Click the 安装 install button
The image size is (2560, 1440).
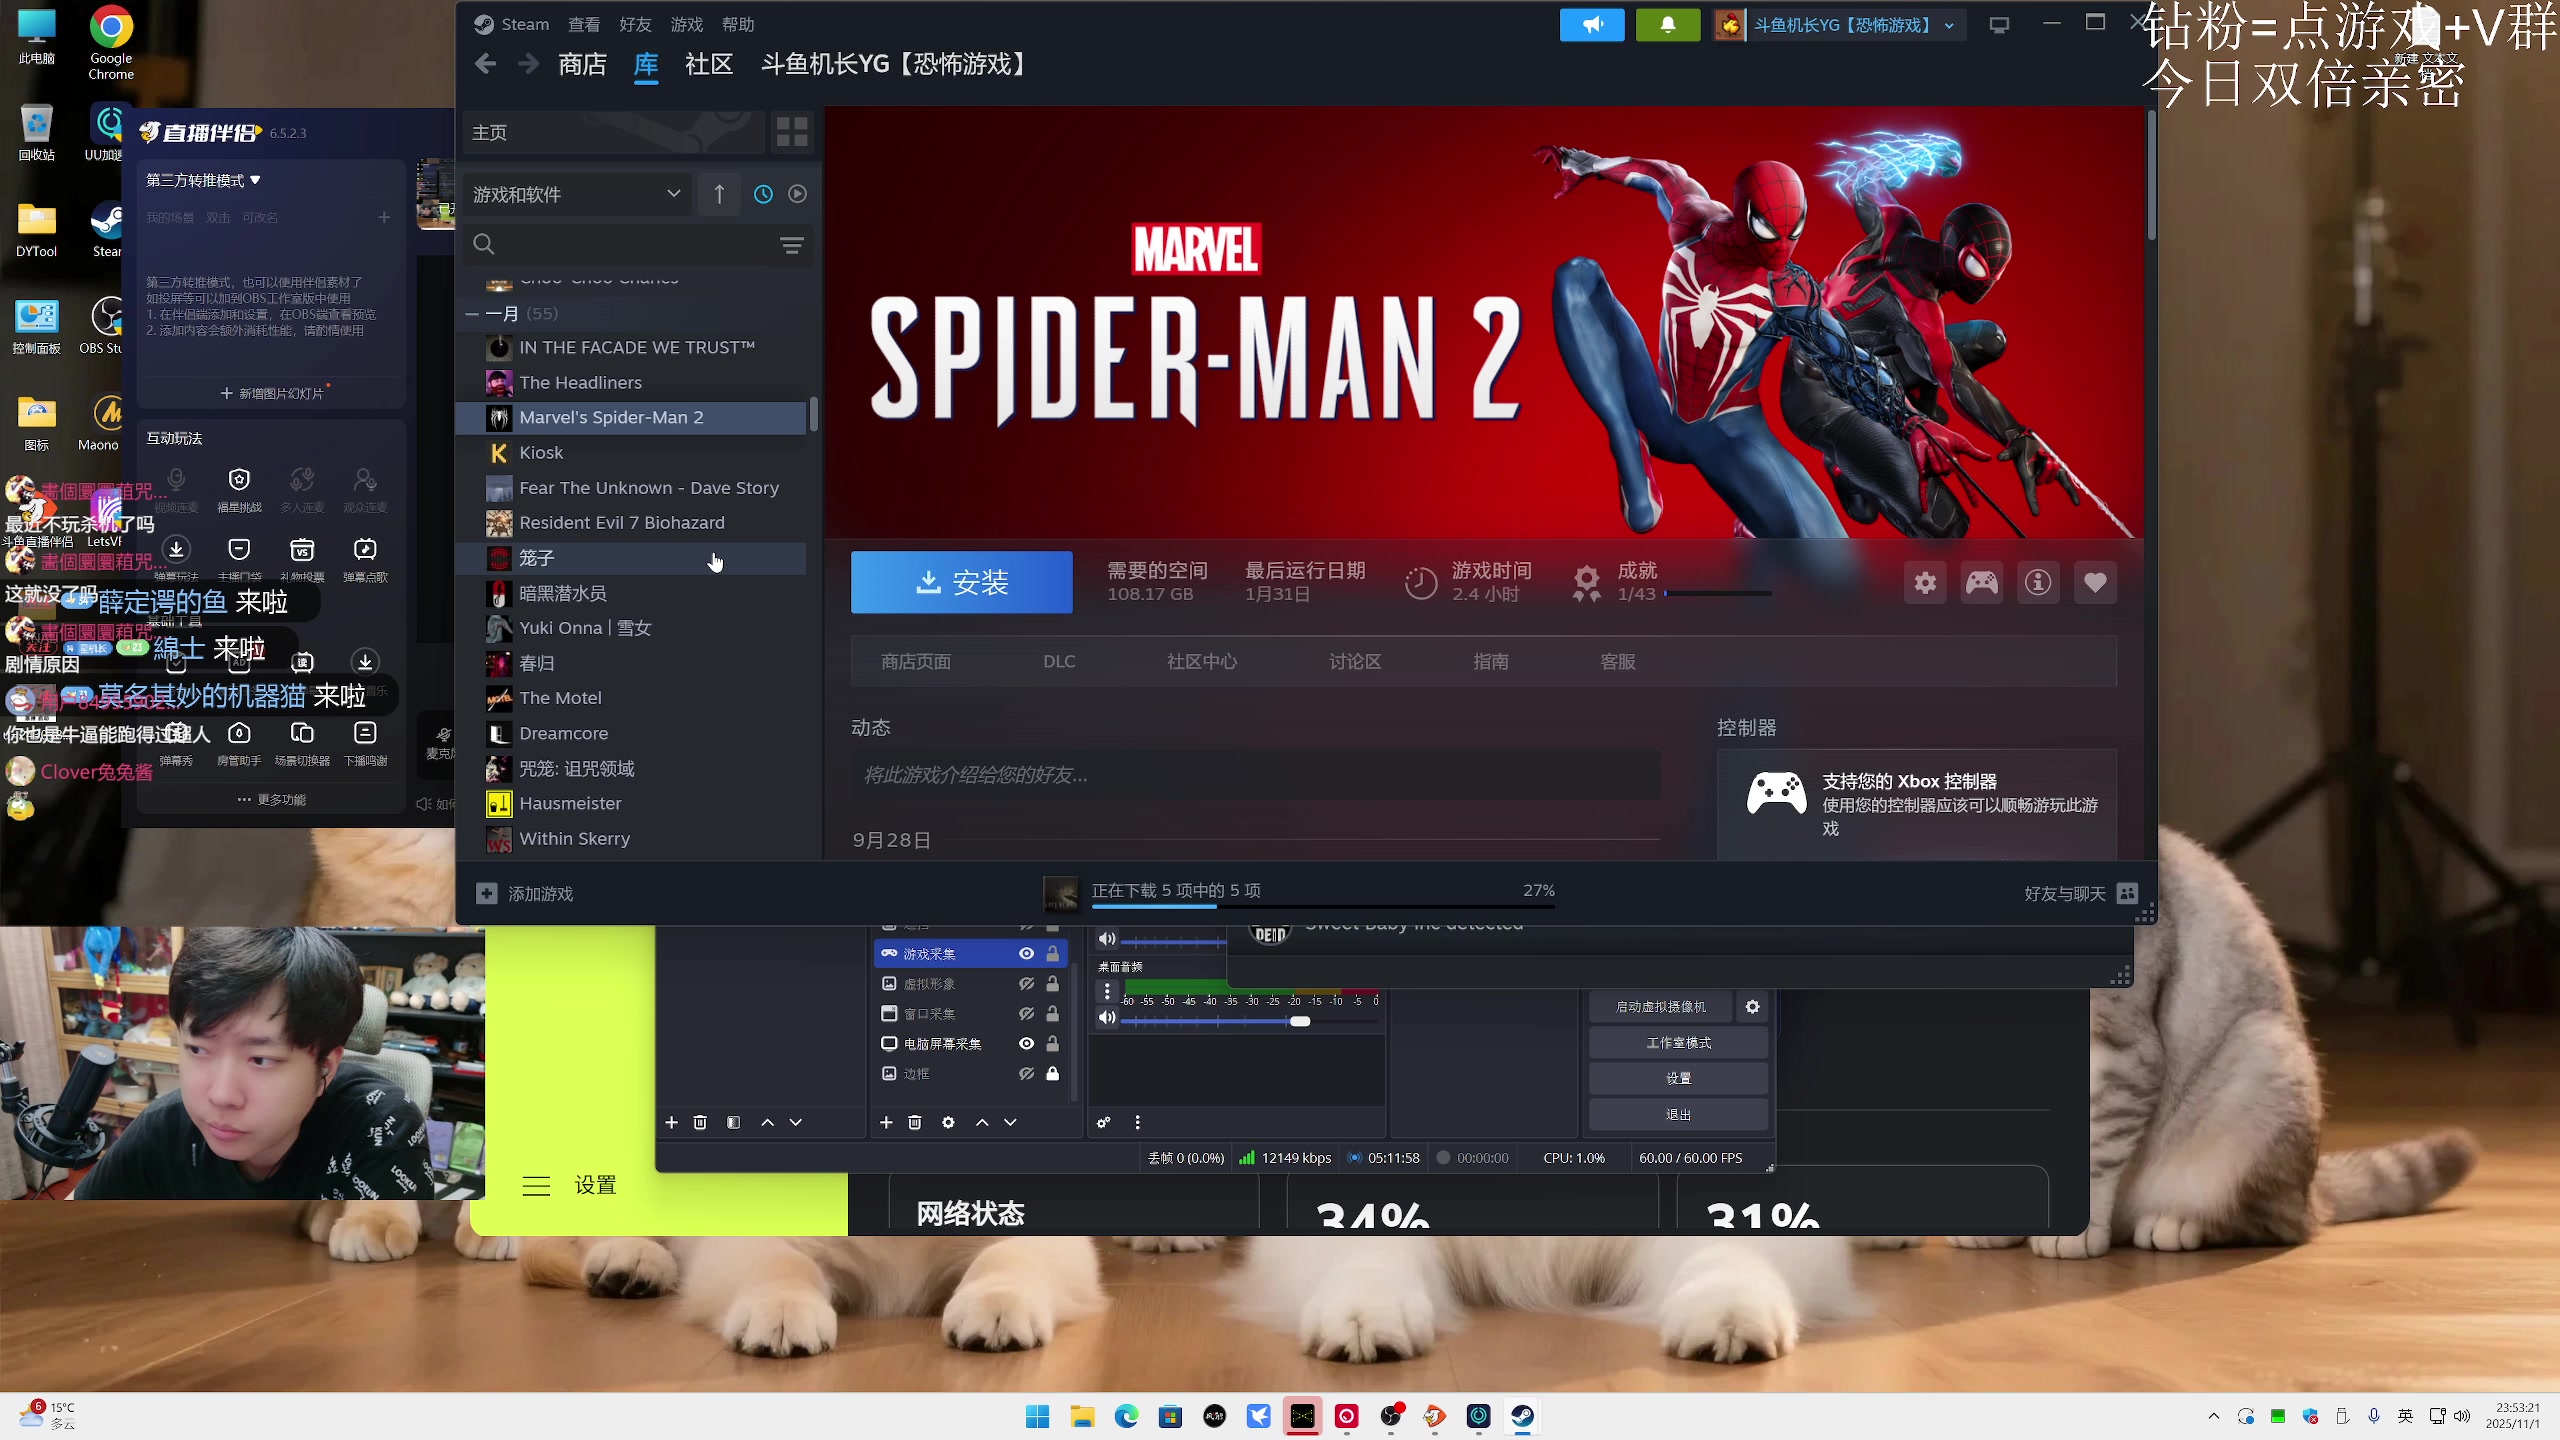(961, 583)
